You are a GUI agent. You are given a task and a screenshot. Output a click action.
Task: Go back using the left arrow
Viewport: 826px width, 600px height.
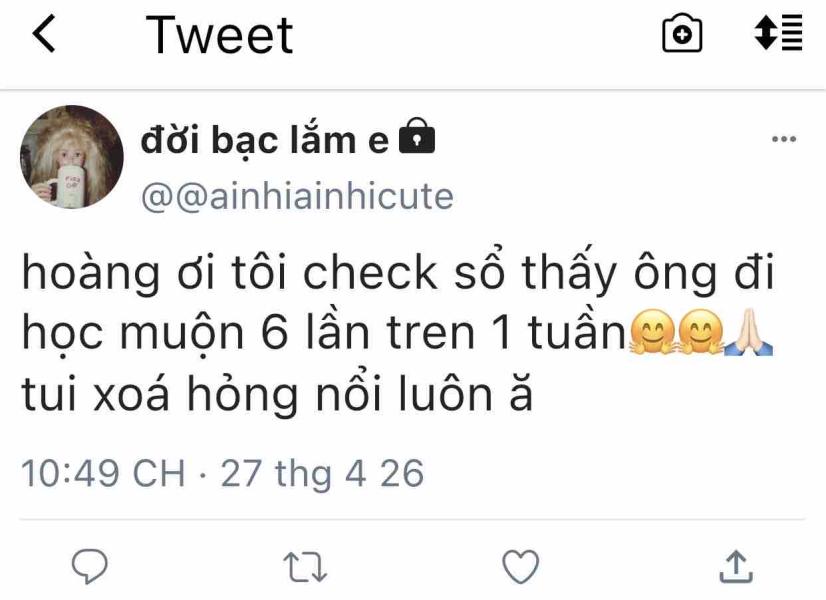pos(44,34)
